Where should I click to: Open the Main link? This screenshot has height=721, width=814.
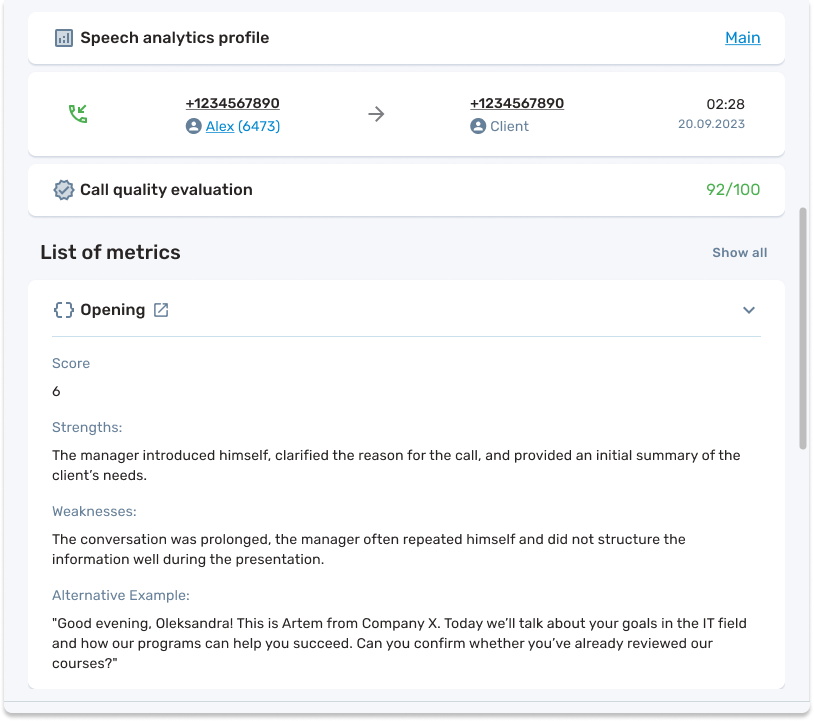click(742, 38)
